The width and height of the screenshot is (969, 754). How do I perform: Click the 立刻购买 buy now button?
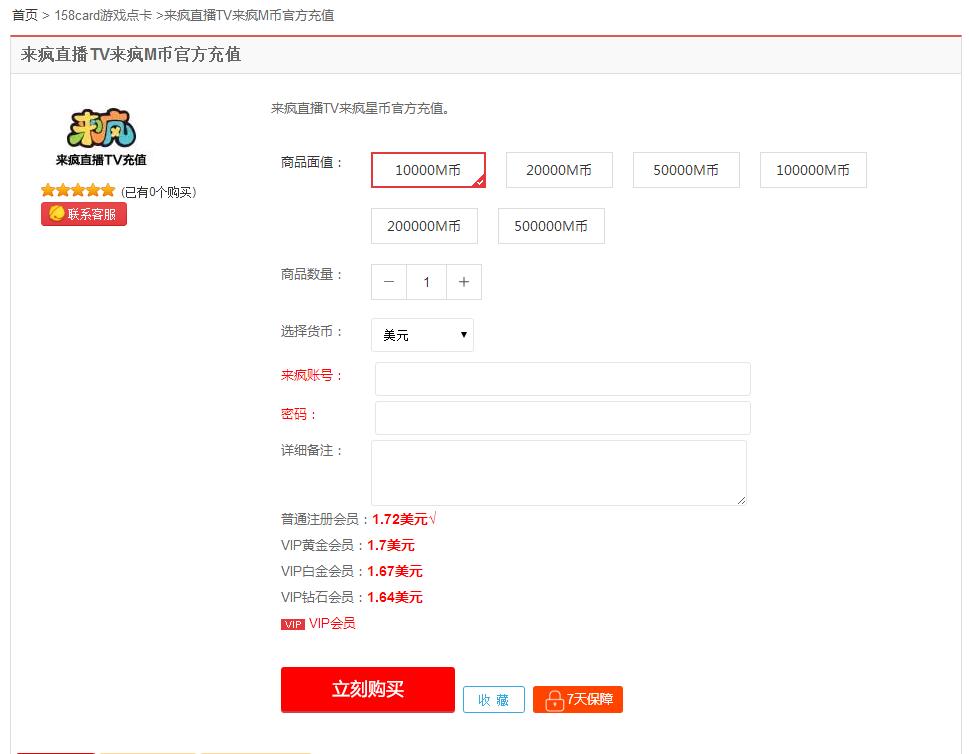pyautogui.click(x=368, y=689)
